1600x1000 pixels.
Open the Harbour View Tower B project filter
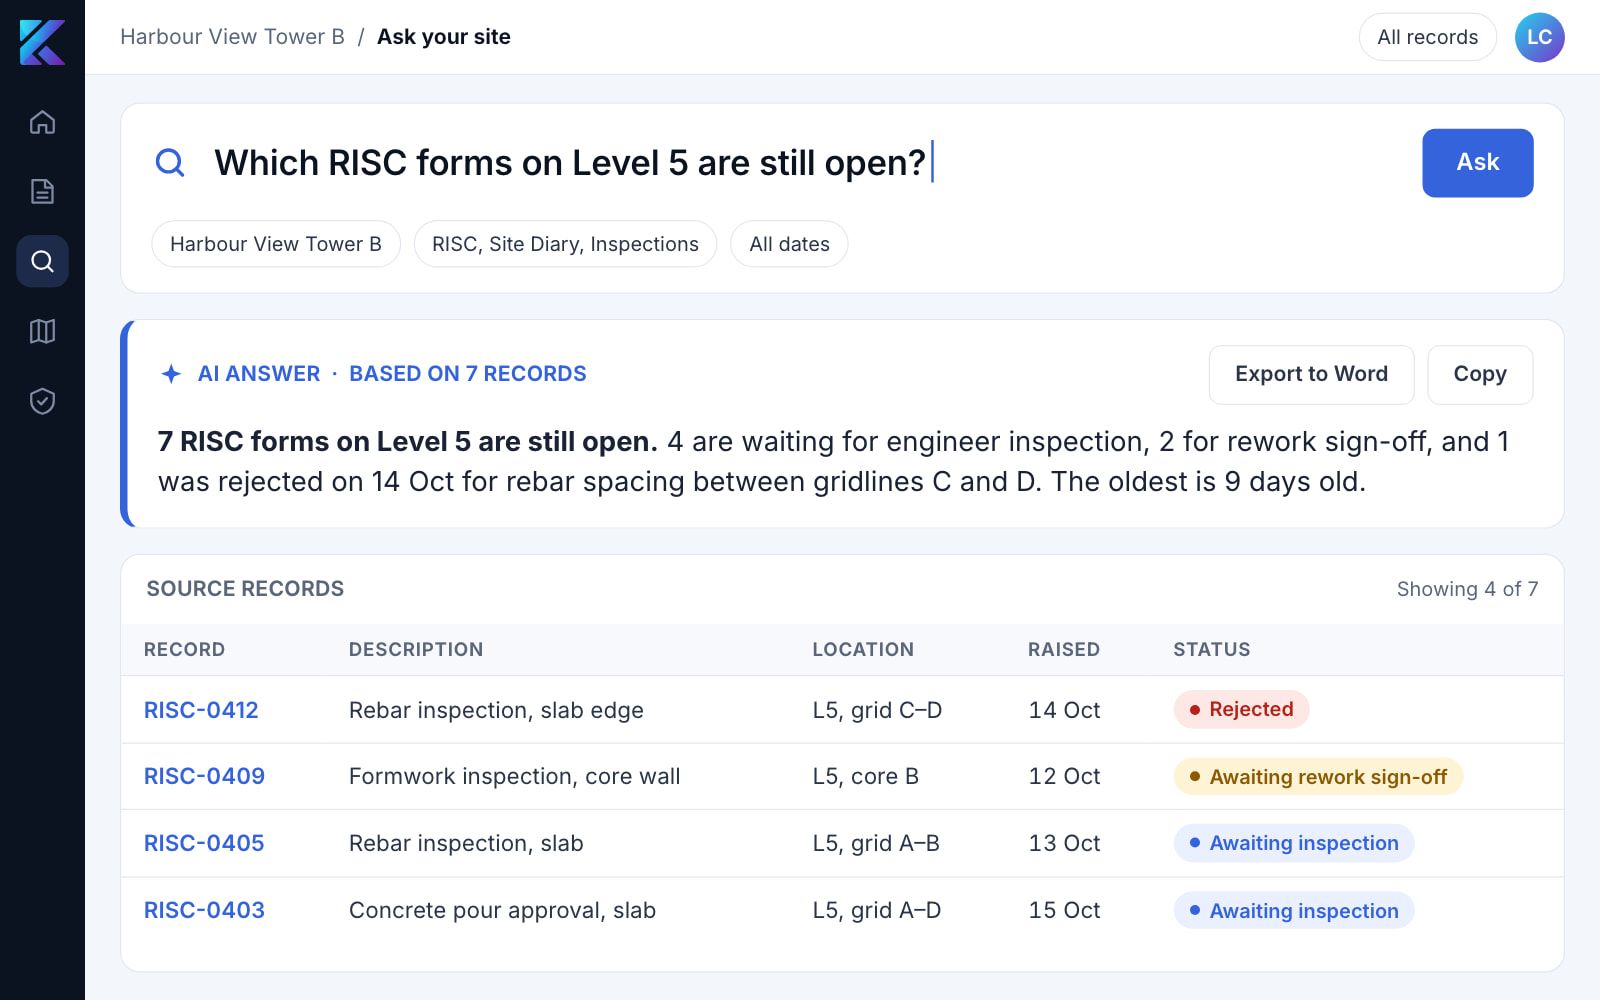tap(276, 244)
